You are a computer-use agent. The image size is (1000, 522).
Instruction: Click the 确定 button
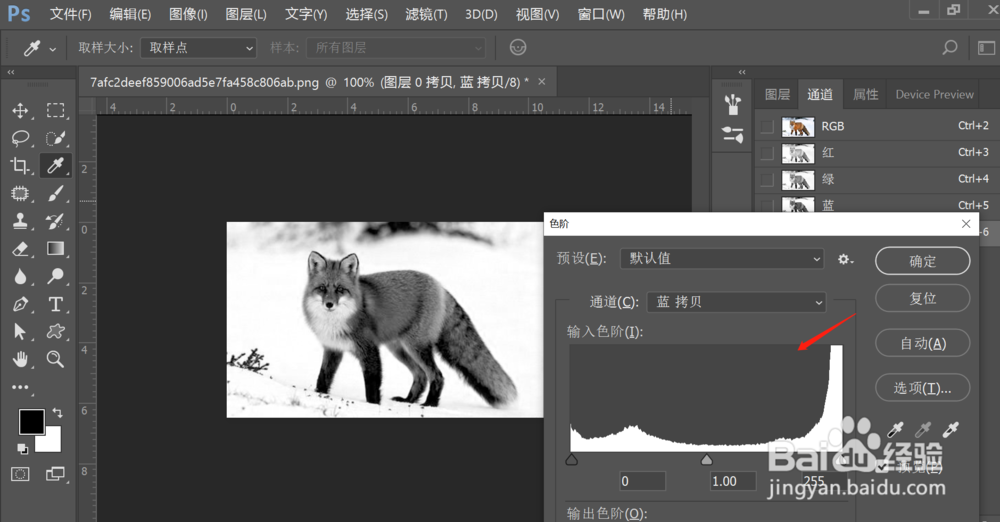coord(922,261)
